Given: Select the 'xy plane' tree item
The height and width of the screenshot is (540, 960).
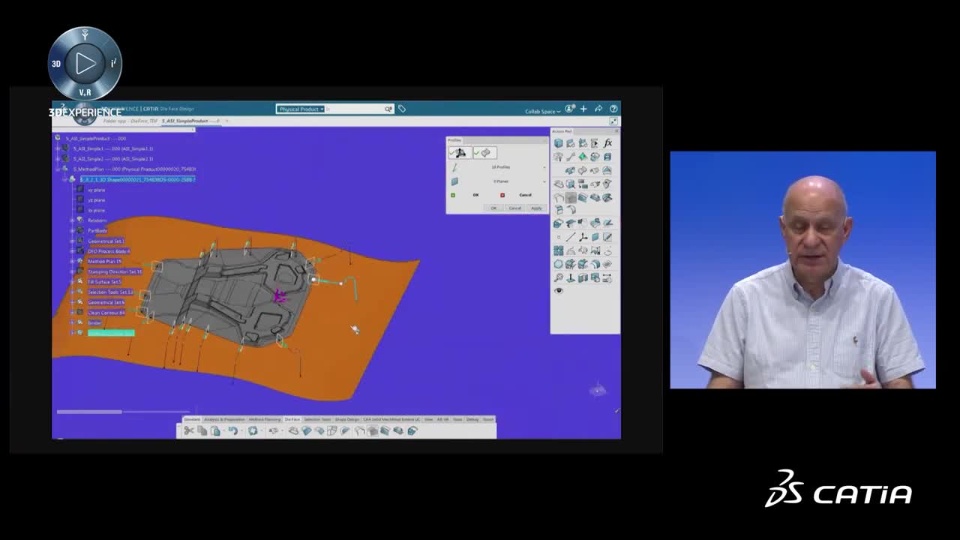Looking at the screenshot, I should click(x=96, y=190).
